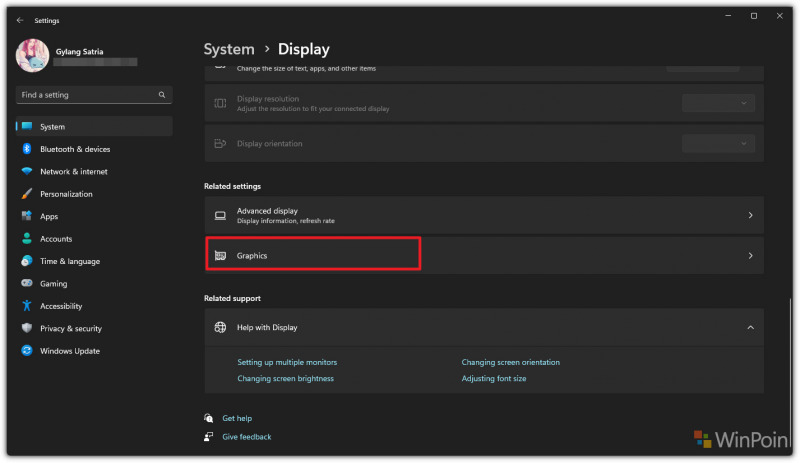Open Privacy & security settings
Image resolution: width=800 pixels, height=463 pixels.
pos(94,329)
